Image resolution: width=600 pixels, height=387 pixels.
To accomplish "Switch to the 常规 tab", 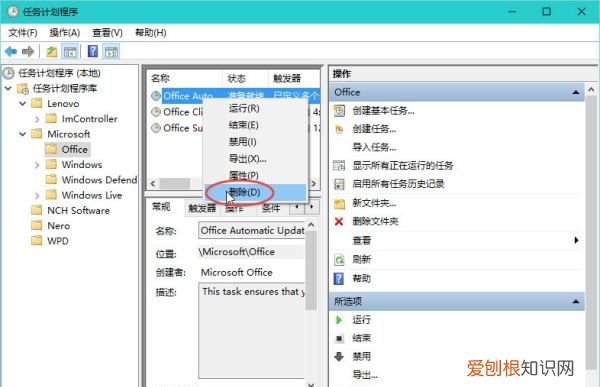I will [161, 207].
